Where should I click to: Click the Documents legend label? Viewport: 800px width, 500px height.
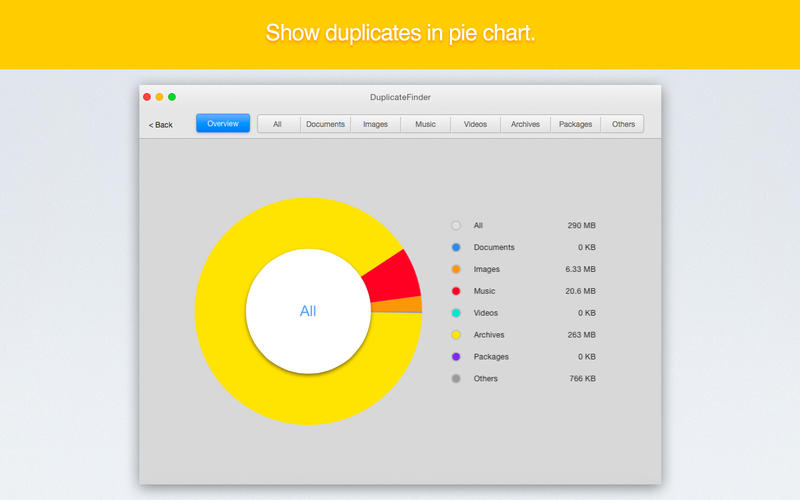(x=494, y=247)
